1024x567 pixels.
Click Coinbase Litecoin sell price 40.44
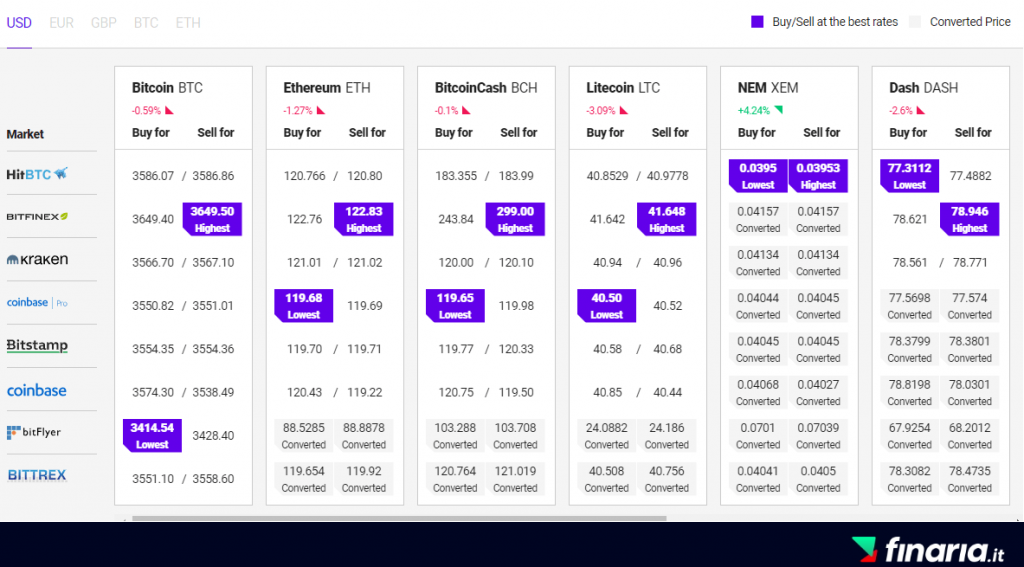click(667, 392)
